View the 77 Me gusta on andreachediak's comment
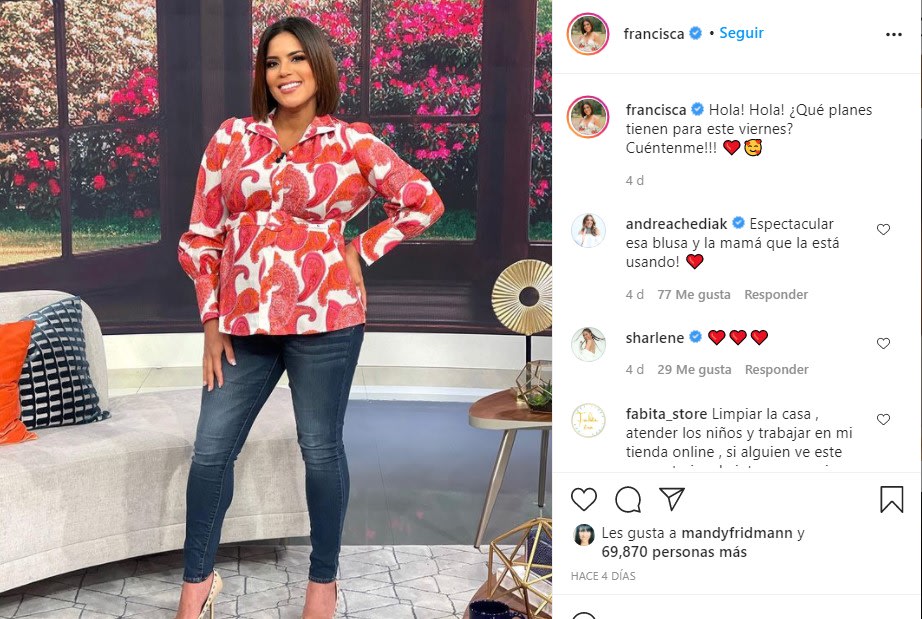922x619 pixels. [694, 295]
